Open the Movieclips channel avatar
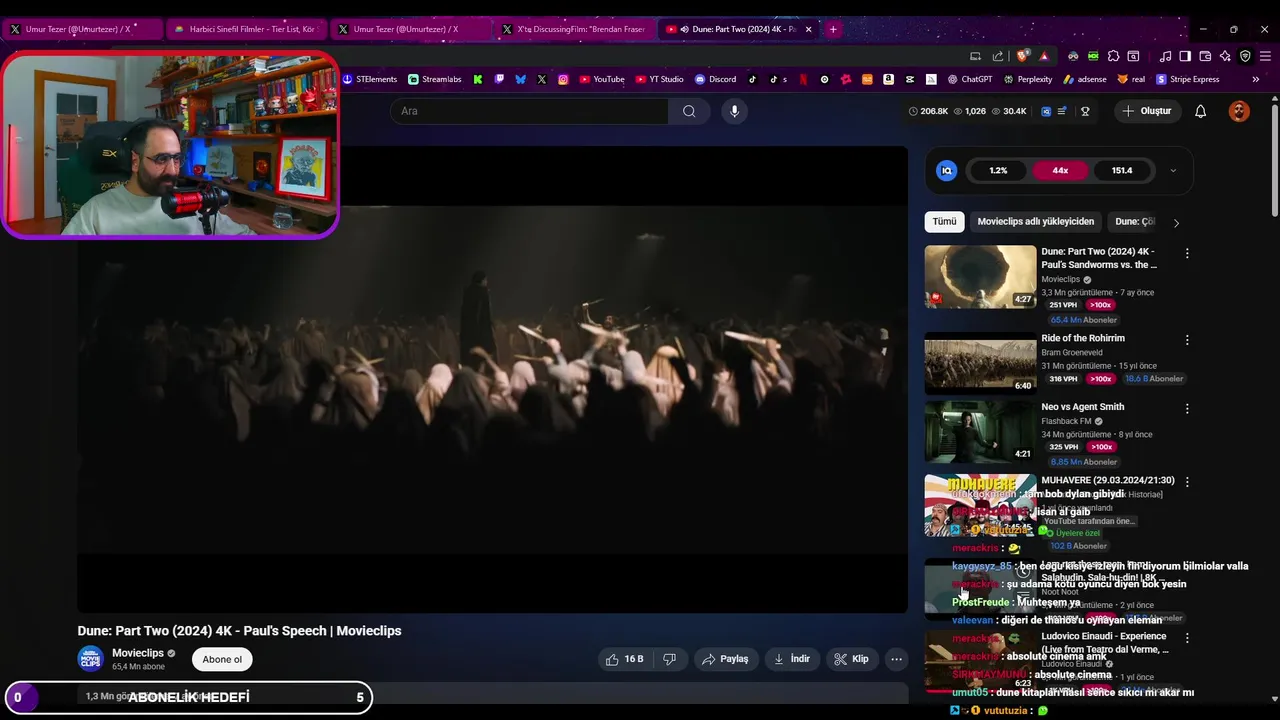 pyautogui.click(x=91, y=659)
